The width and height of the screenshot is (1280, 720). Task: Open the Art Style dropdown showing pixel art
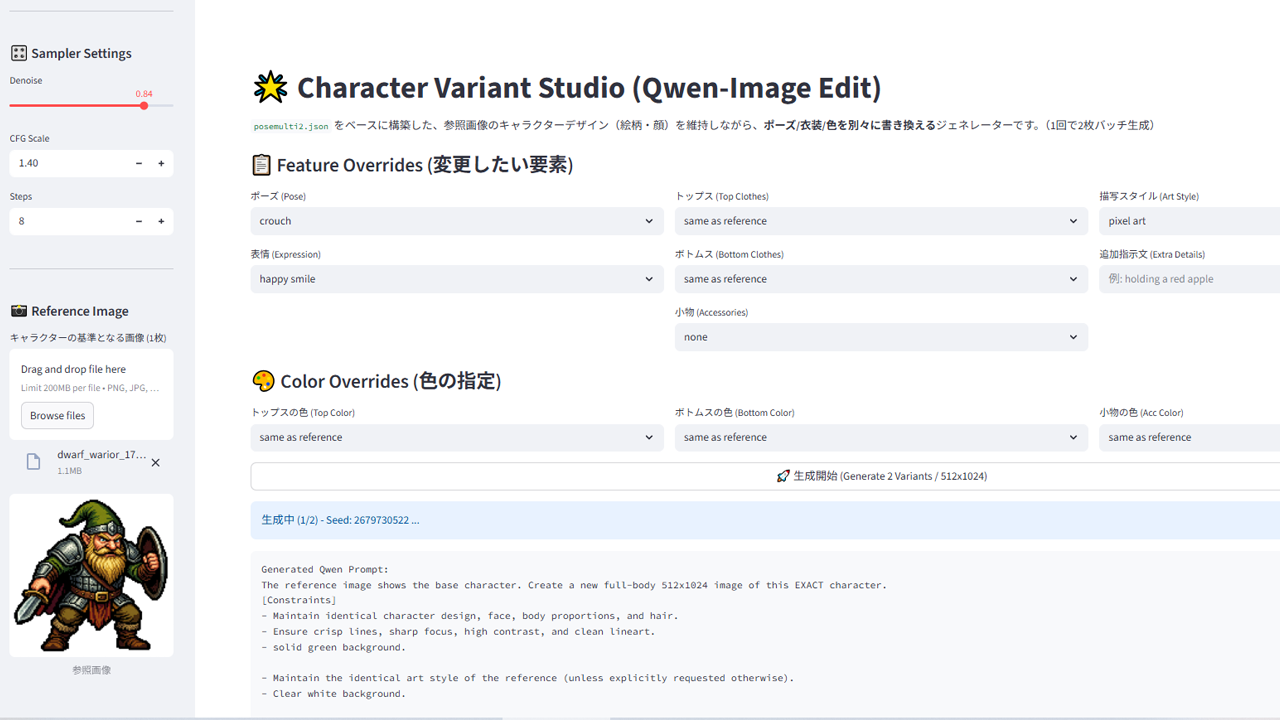coord(1190,221)
